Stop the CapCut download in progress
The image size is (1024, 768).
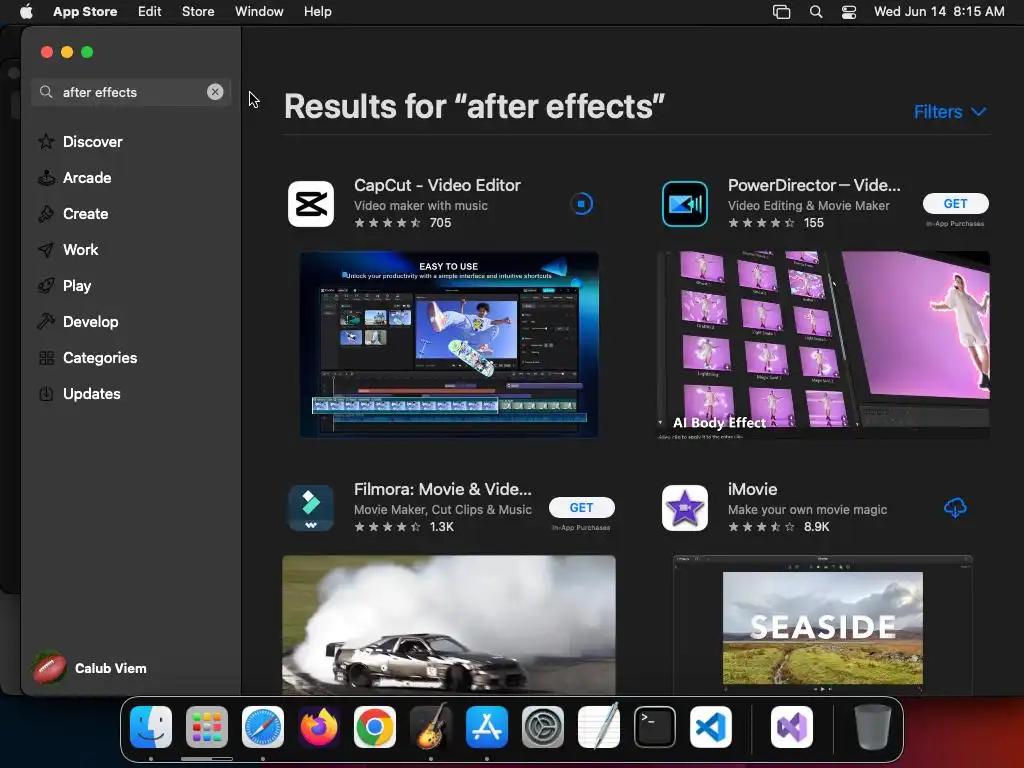coord(581,204)
